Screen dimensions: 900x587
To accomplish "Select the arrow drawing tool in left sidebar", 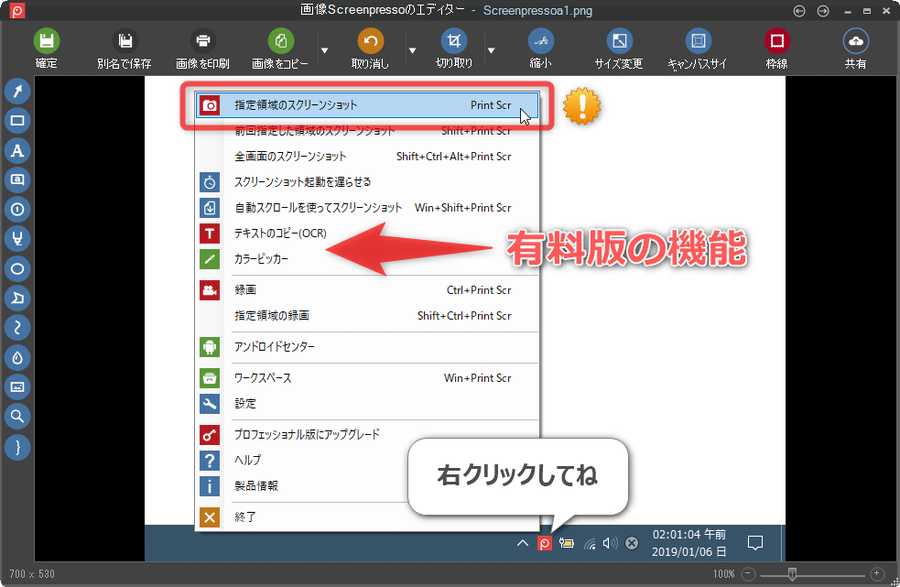I will coord(17,91).
